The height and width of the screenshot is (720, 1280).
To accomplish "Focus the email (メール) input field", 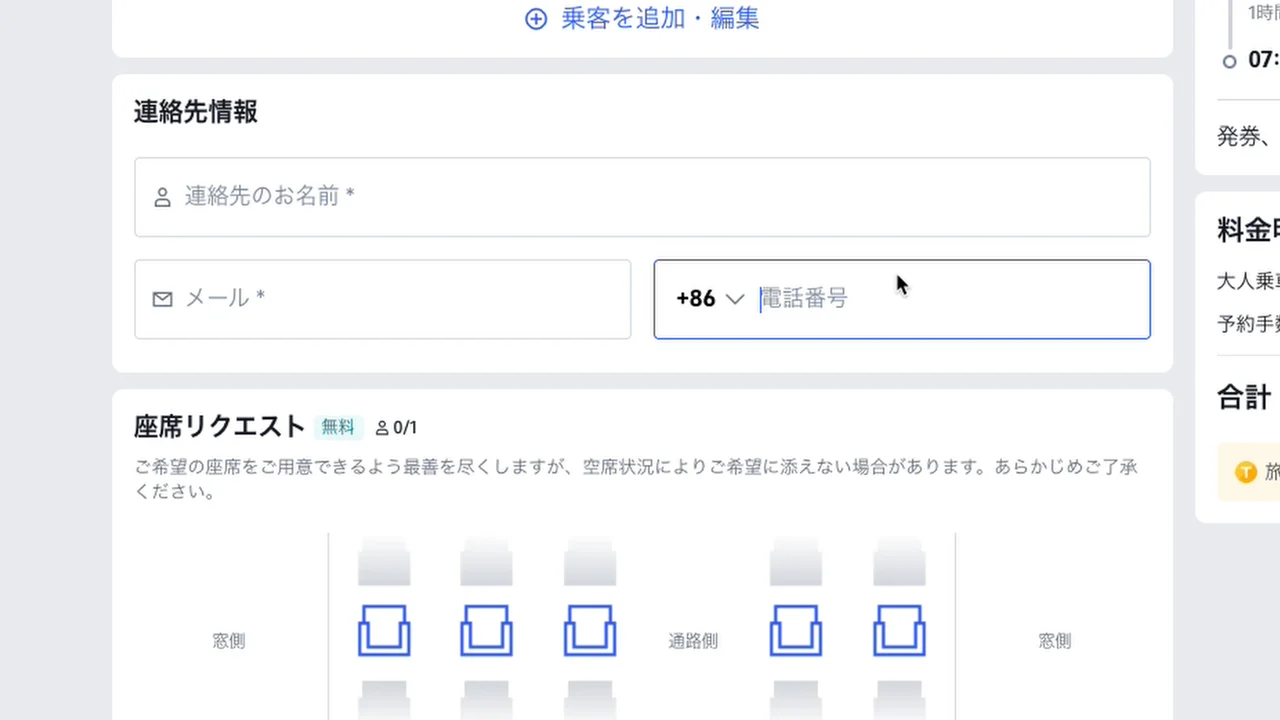I will 383,299.
